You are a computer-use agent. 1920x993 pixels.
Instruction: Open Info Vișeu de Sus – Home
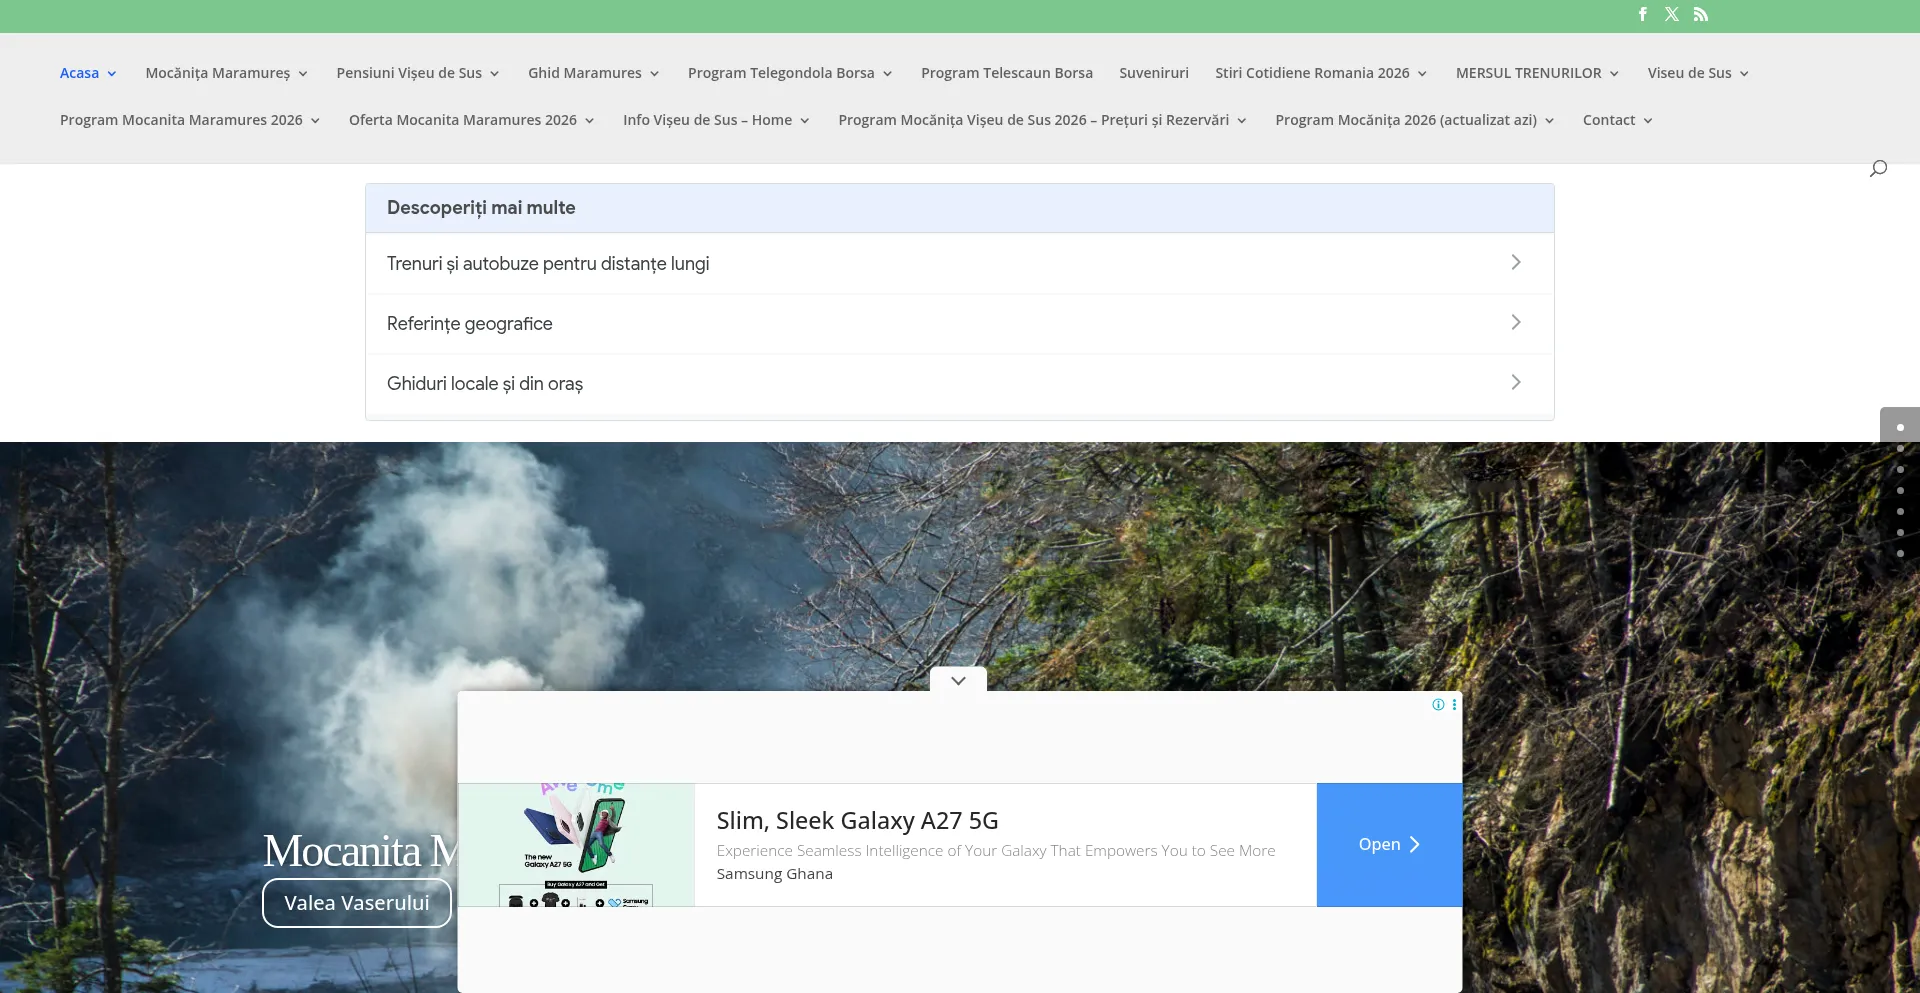(x=707, y=120)
